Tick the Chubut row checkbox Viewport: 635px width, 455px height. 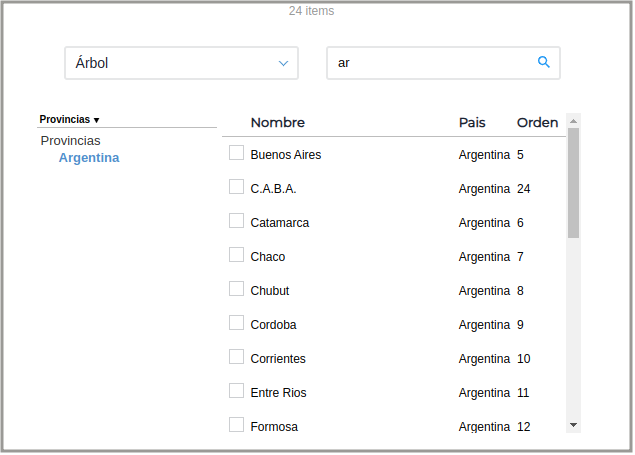[x=236, y=289]
